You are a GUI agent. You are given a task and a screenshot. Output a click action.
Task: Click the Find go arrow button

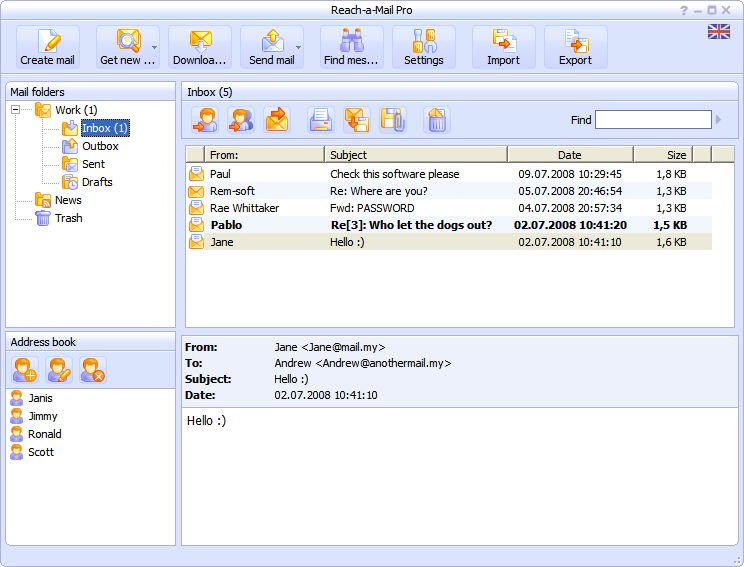[x=718, y=120]
